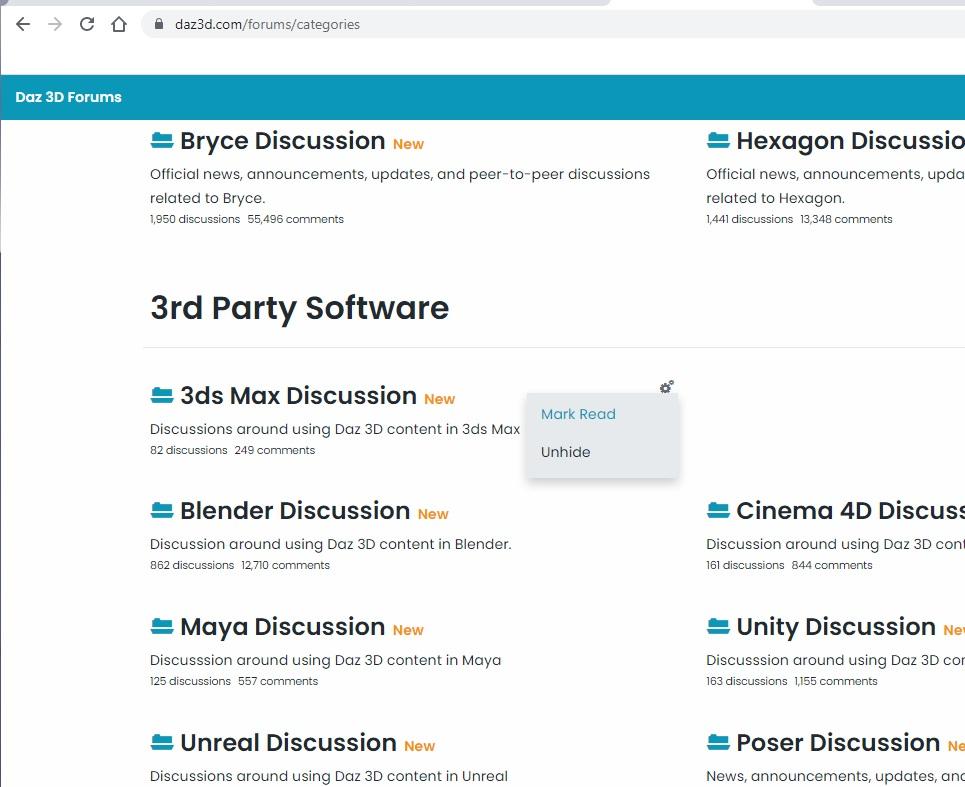965x787 pixels.
Task: Click Poser Discussion folder icon
Action: pyautogui.click(x=718, y=743)
